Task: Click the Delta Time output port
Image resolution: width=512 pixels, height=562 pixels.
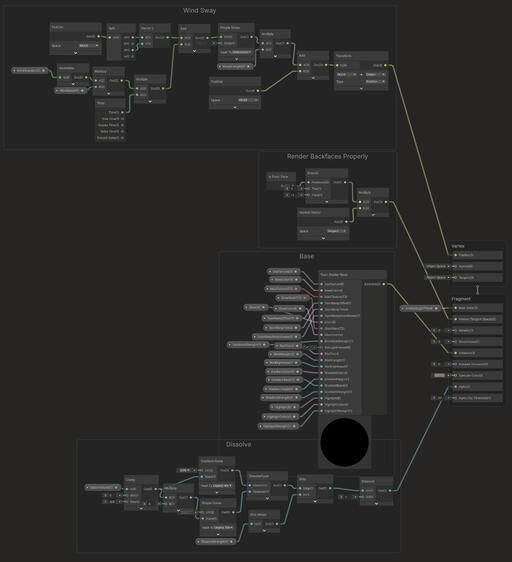Action: click(x=122, y=132)
